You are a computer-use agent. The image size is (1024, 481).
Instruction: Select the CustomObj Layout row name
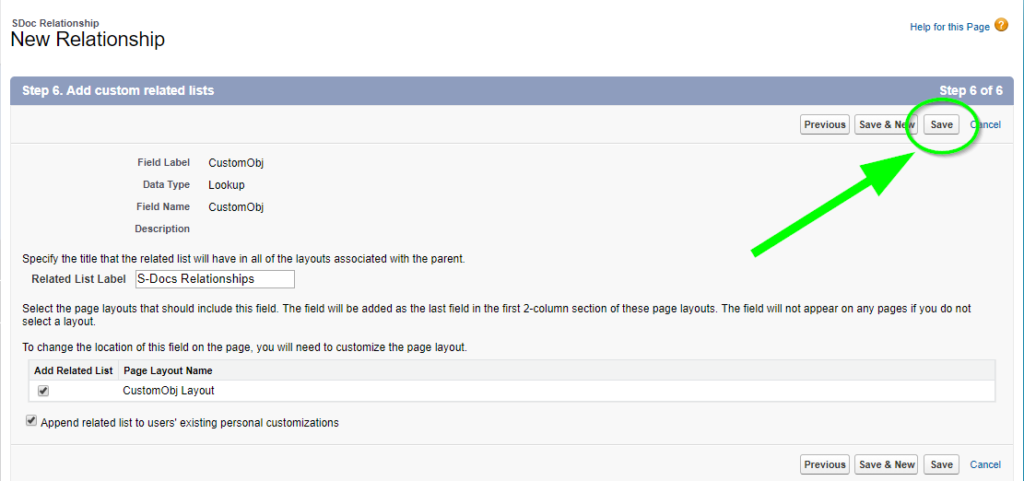(168, 391)
